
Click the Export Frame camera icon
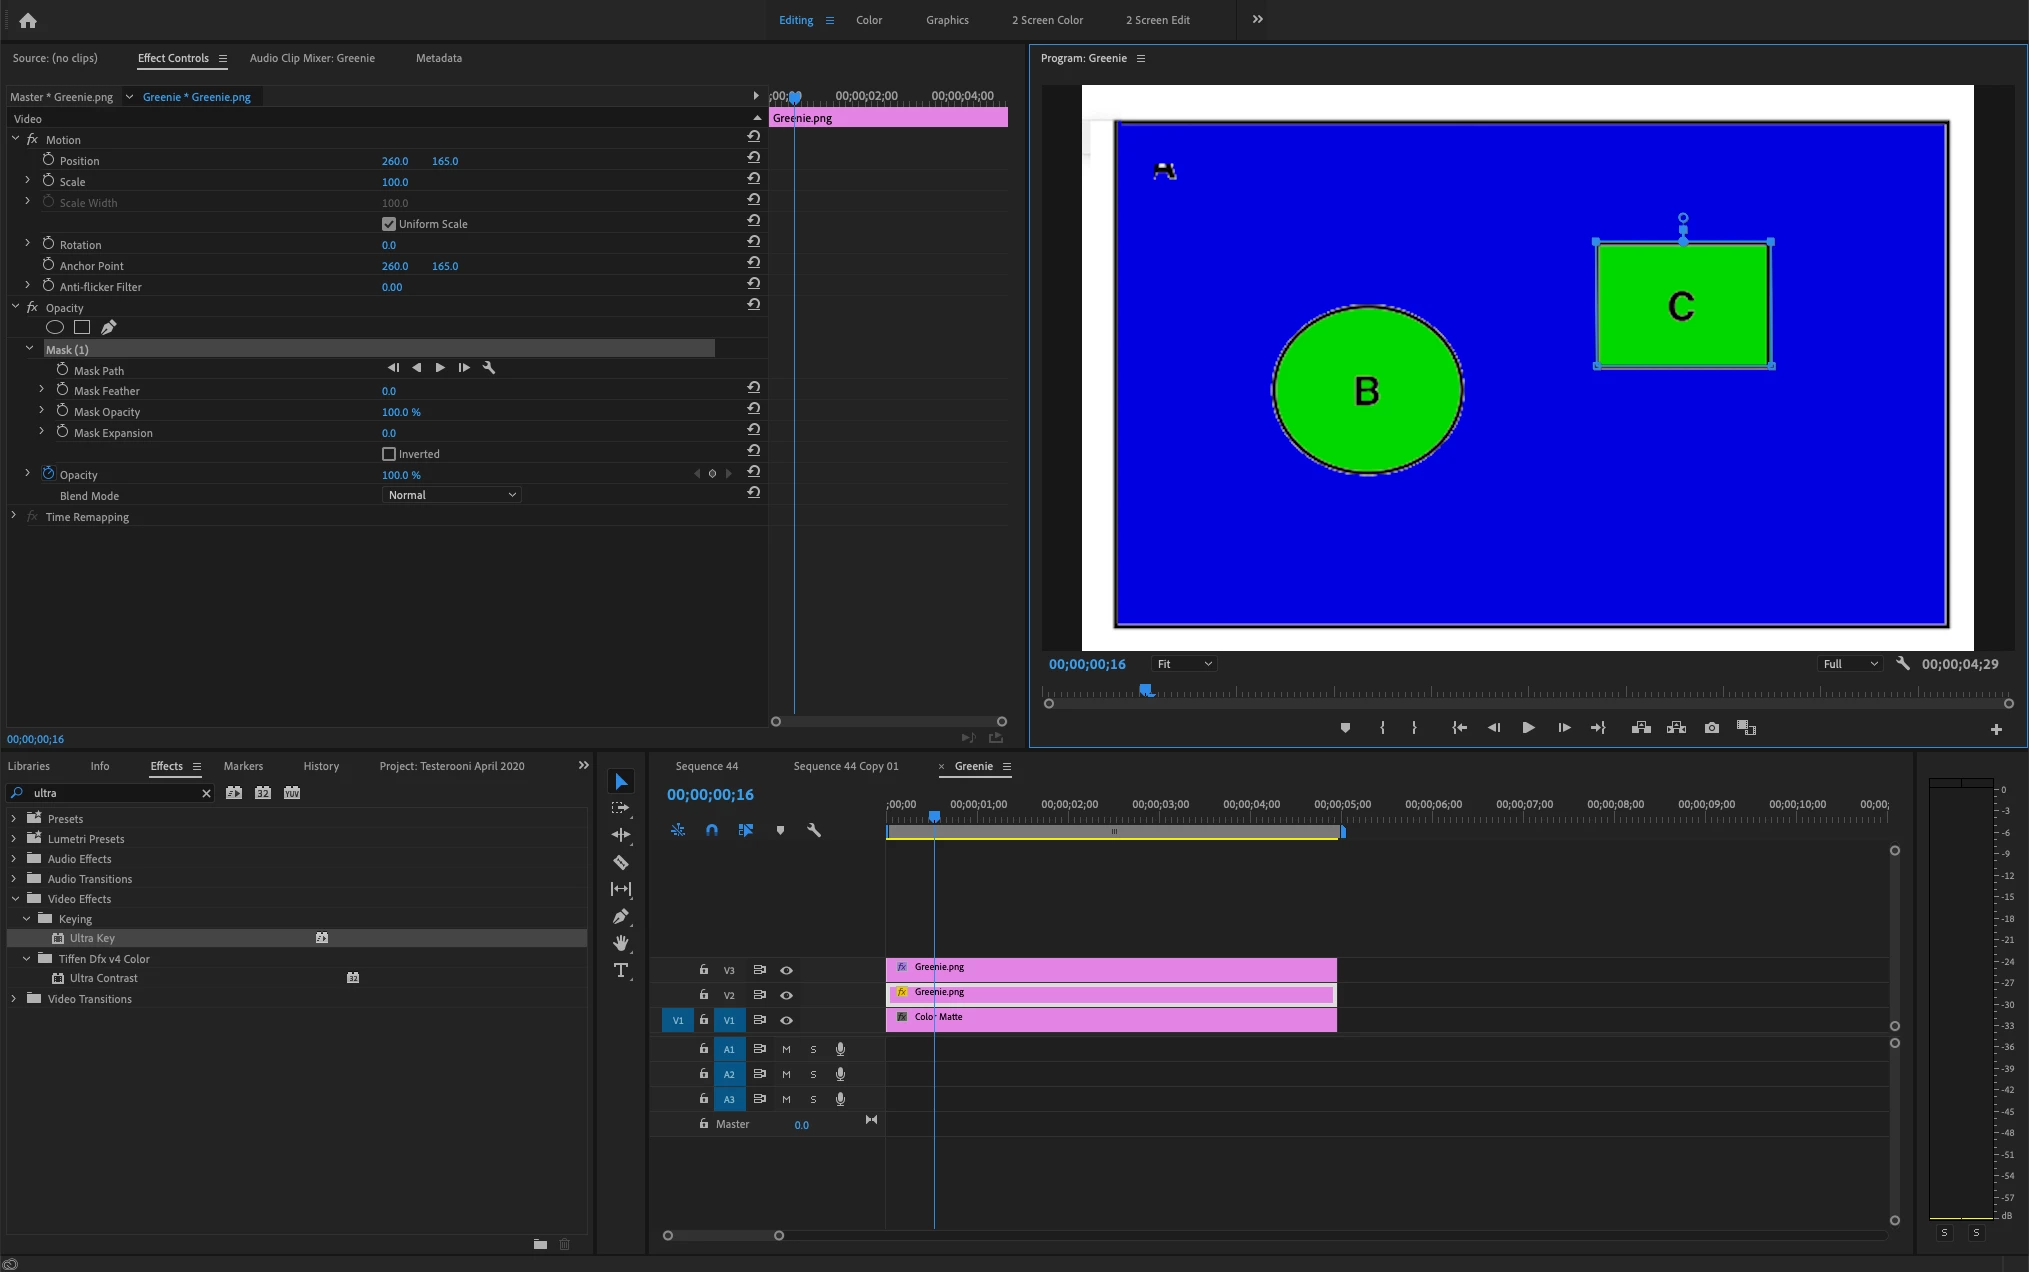point(1712,728)
